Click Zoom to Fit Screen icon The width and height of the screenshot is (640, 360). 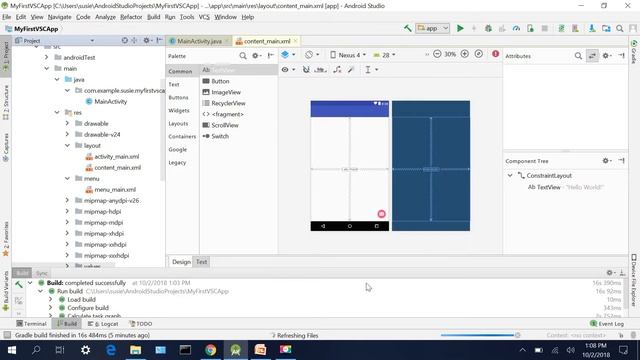pyautogui.click(x=478, y=54)
